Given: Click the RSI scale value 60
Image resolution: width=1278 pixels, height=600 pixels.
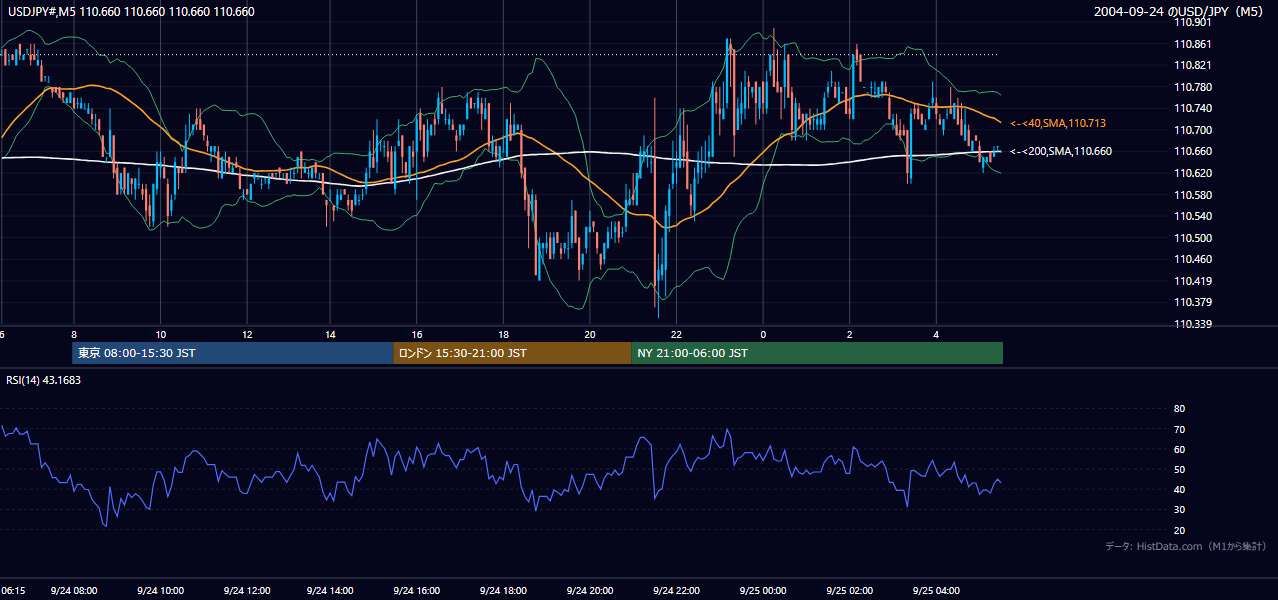Looking at the screenshot, I should 1179,449.
